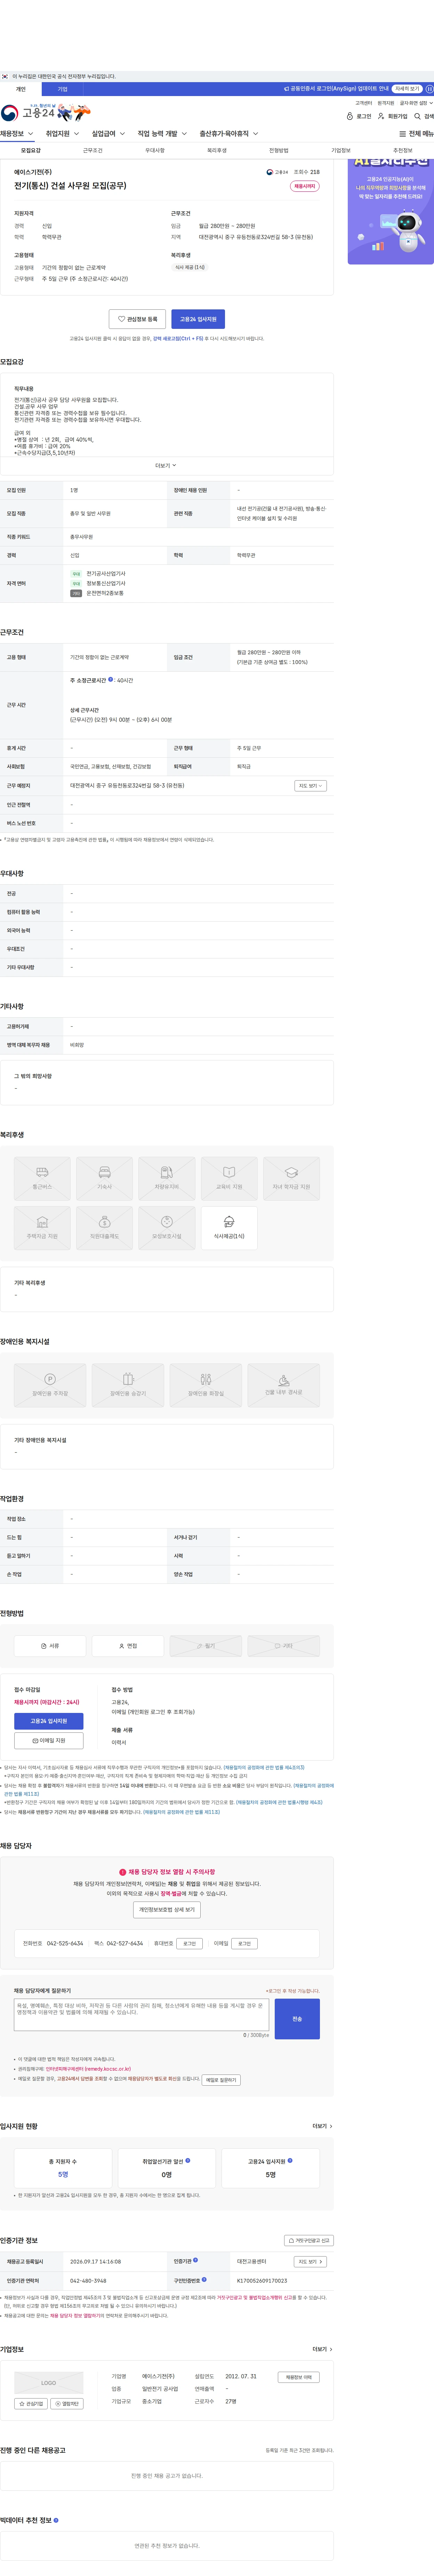Expand 더보기 under 직무내용
The width and height of the screenshot is (434, 2576).
coord(166,465)
